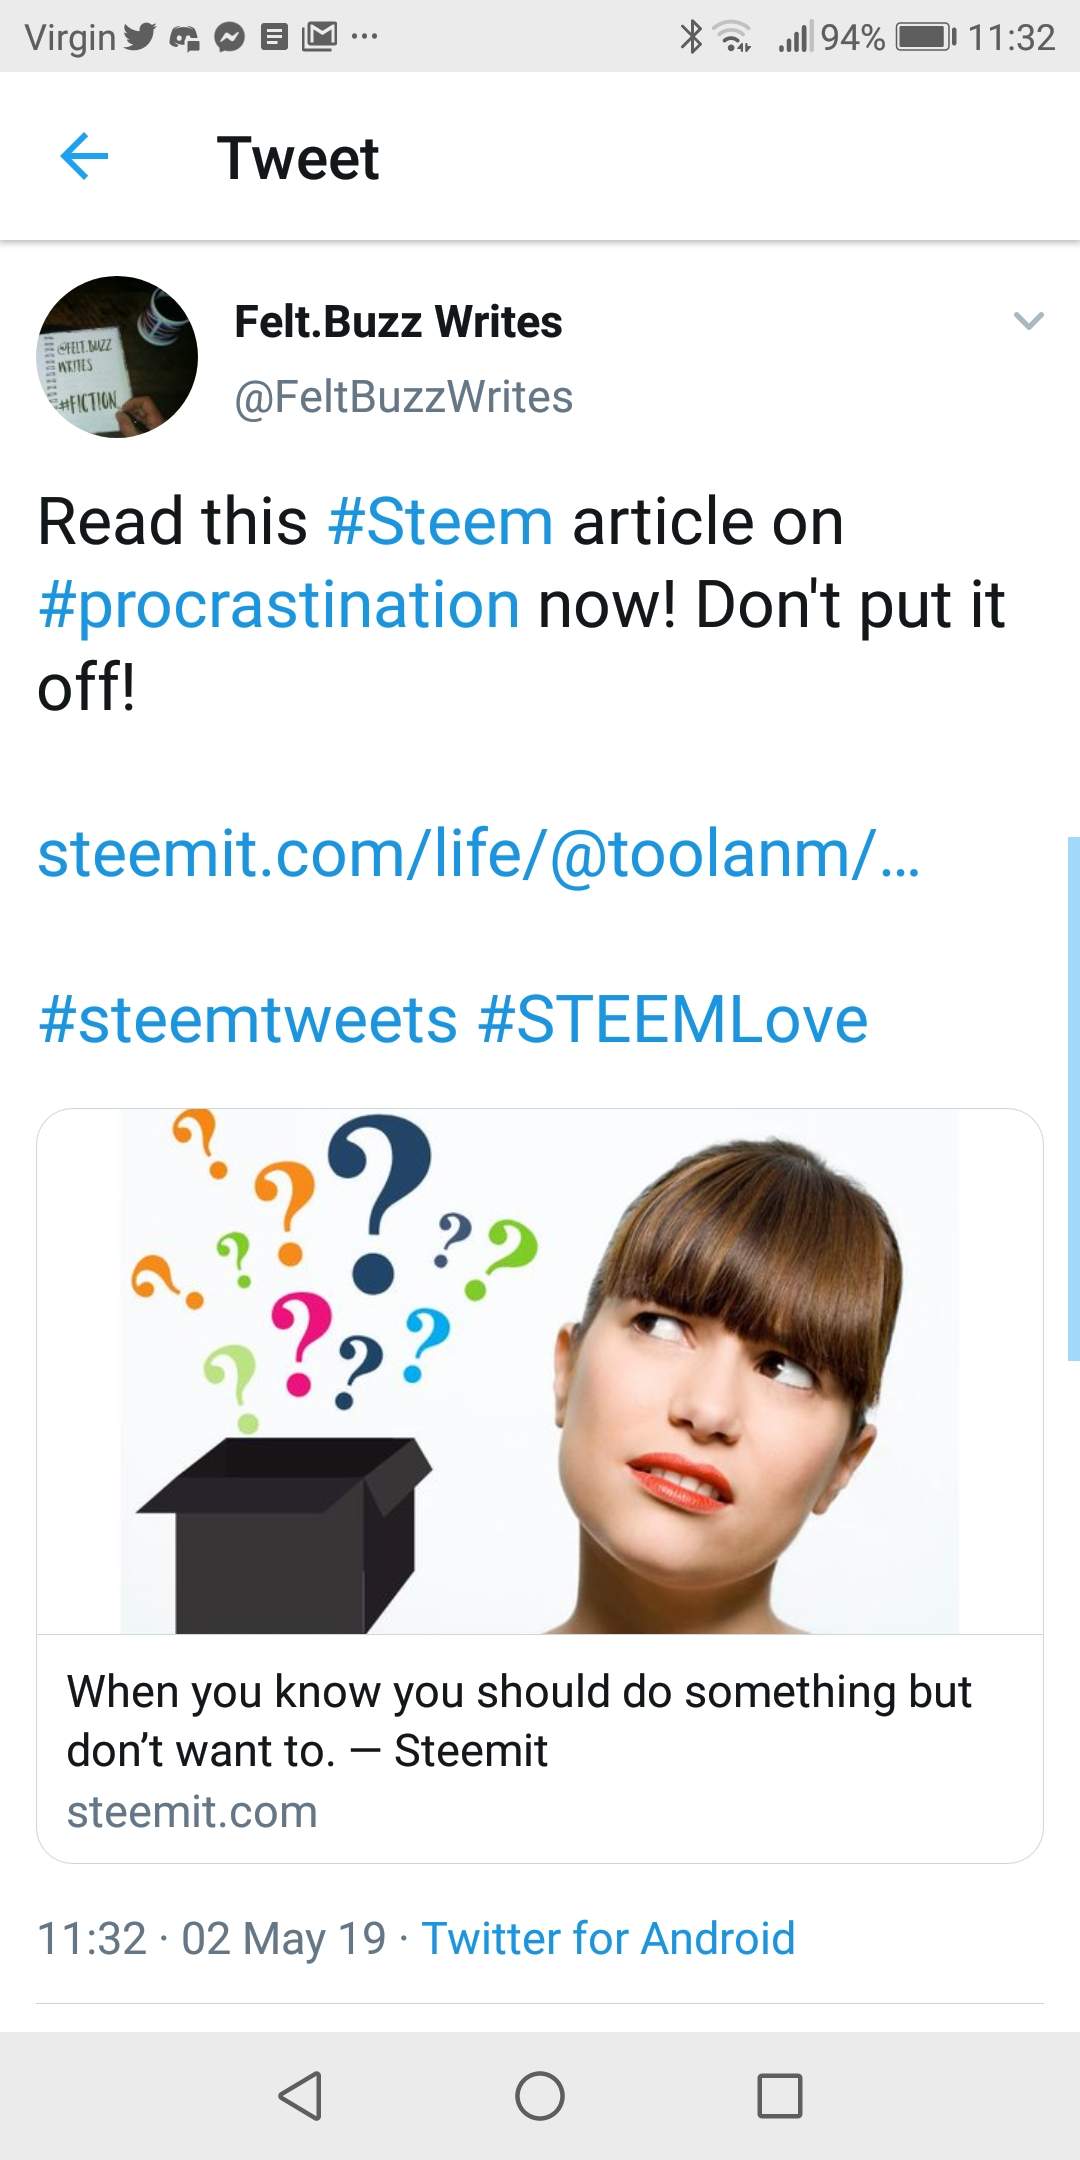The image size is (1080, 2160).
Task: Tap the back arrow icon
Action: click(x=84, y=157)
